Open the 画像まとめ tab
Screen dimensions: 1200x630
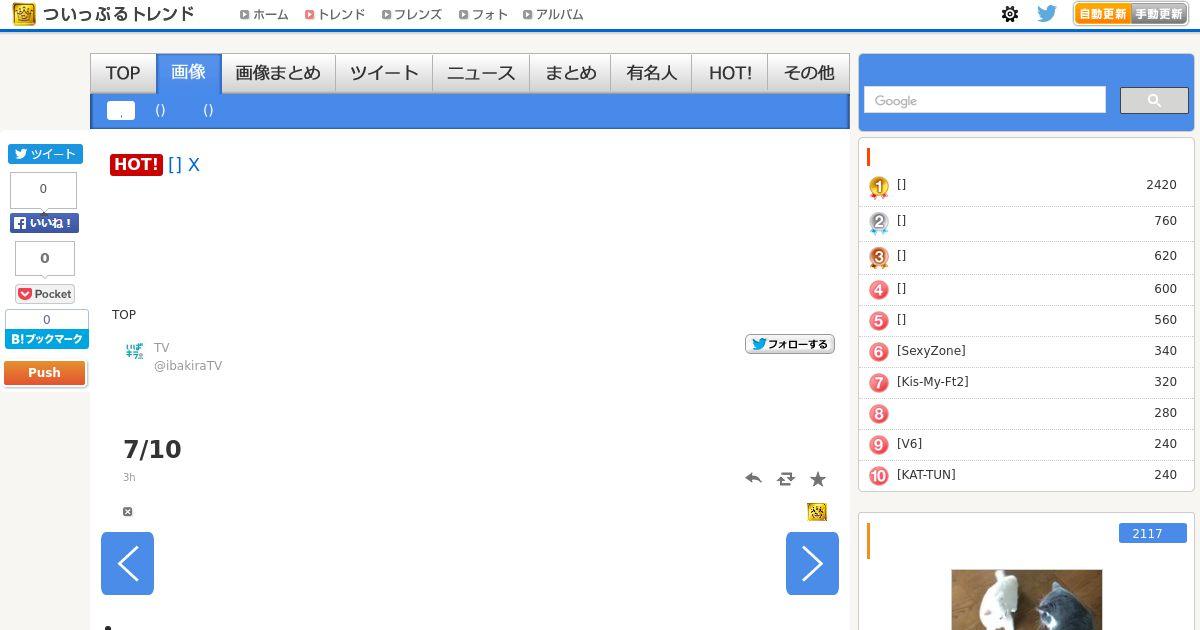point(278,73)
